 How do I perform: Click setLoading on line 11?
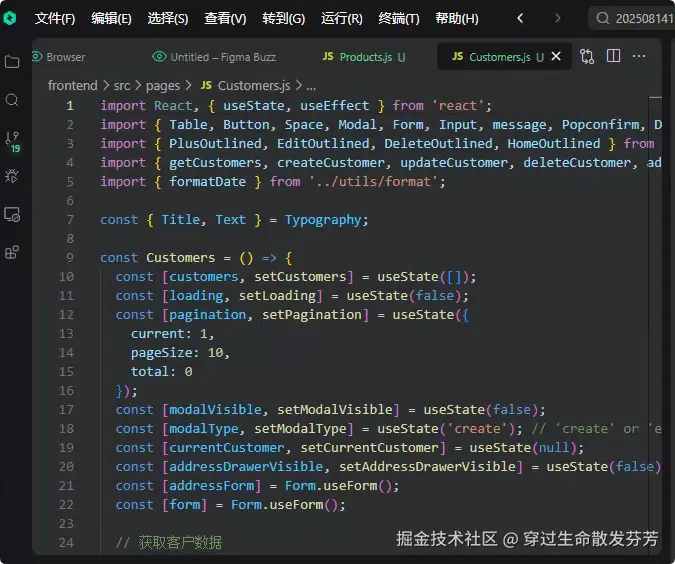(x=277, y=296)
